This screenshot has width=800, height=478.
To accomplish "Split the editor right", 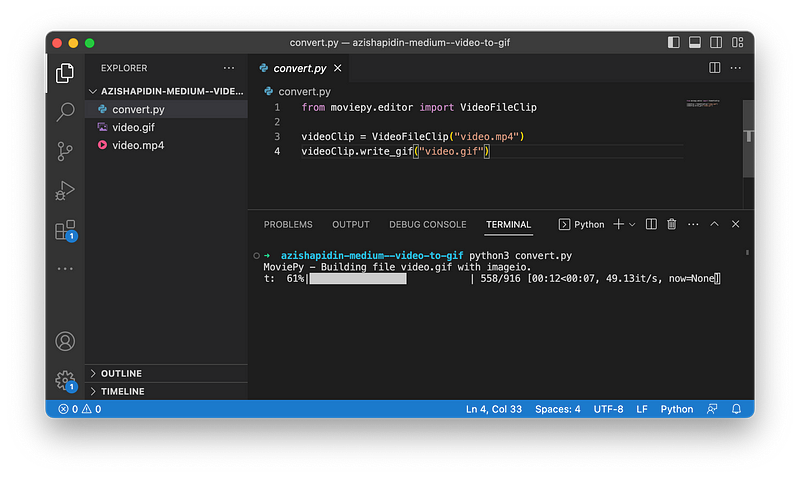I will 715,68.
